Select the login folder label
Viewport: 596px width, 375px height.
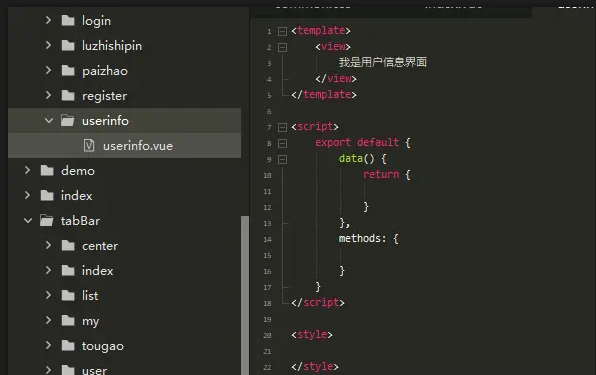pyautogui.click(x=96, y=21)
